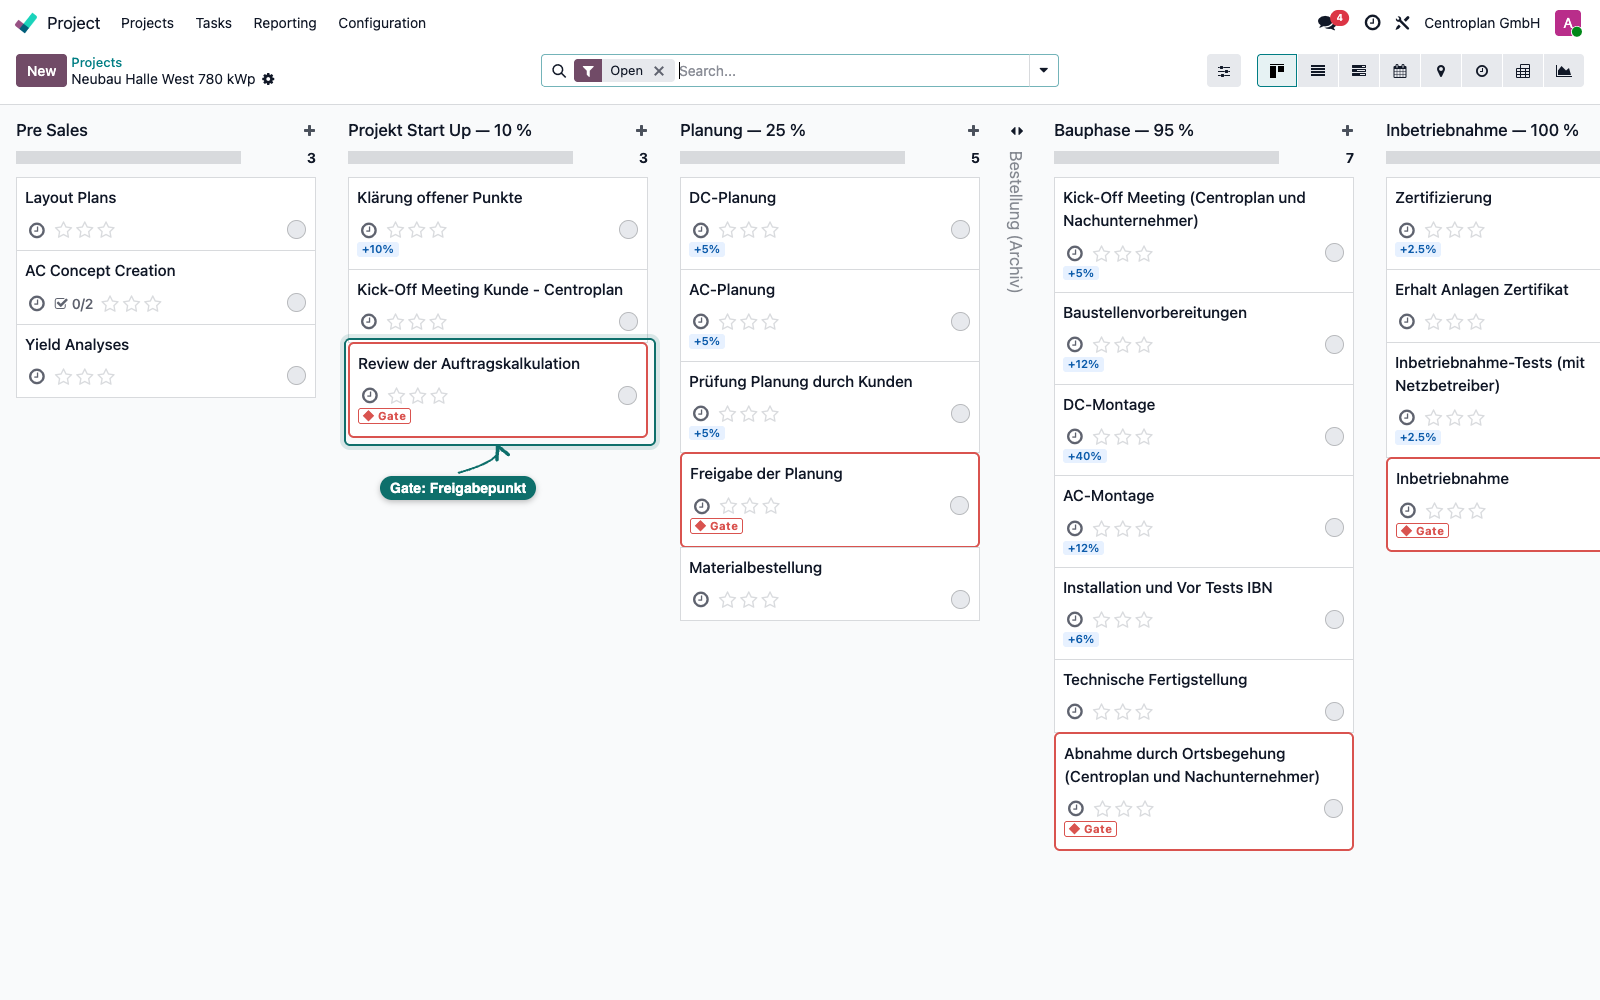Open the activities clock in top bar
This screenshot has height=1000, width=1600.
[1373, 23]
